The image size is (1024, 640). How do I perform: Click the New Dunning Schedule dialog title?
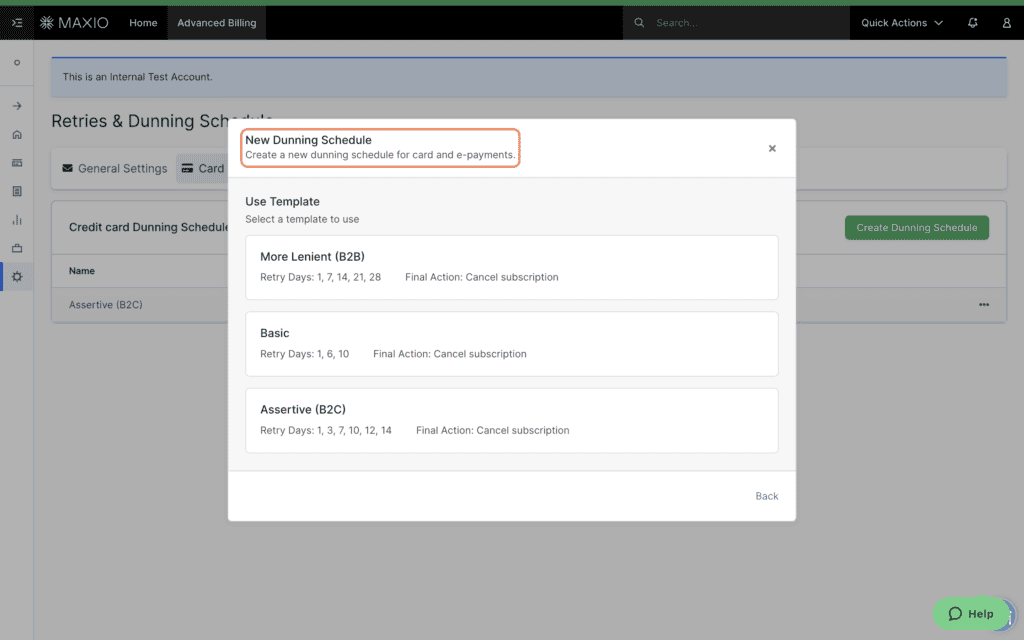[x=308, y=140]
